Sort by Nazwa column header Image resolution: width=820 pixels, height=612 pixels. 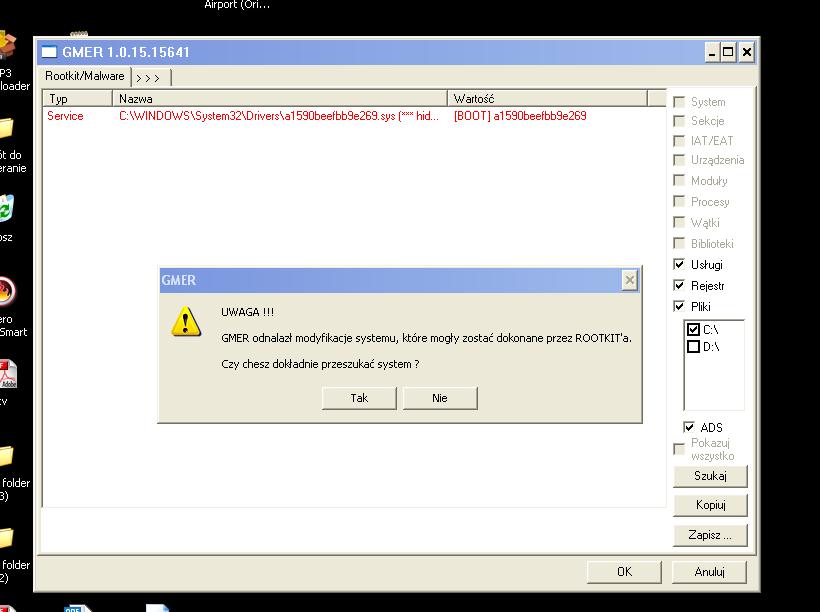point(280,98)
